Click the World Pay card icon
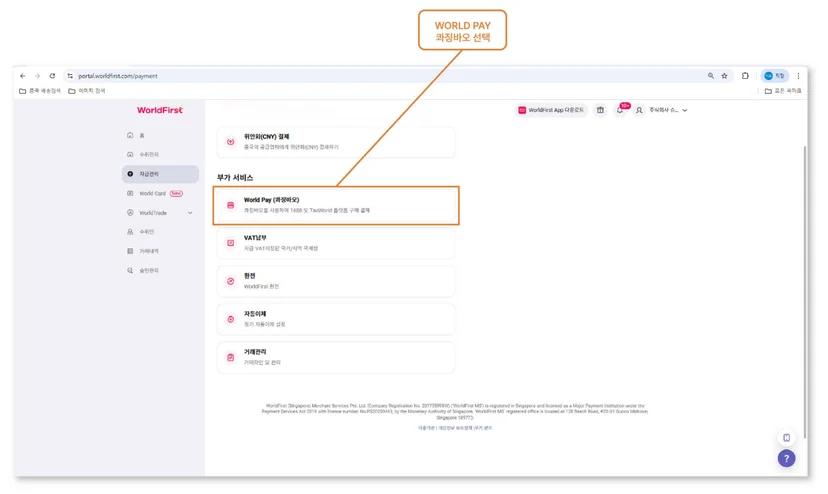Viewport: 828px width, 494px height. pos(231,206)
